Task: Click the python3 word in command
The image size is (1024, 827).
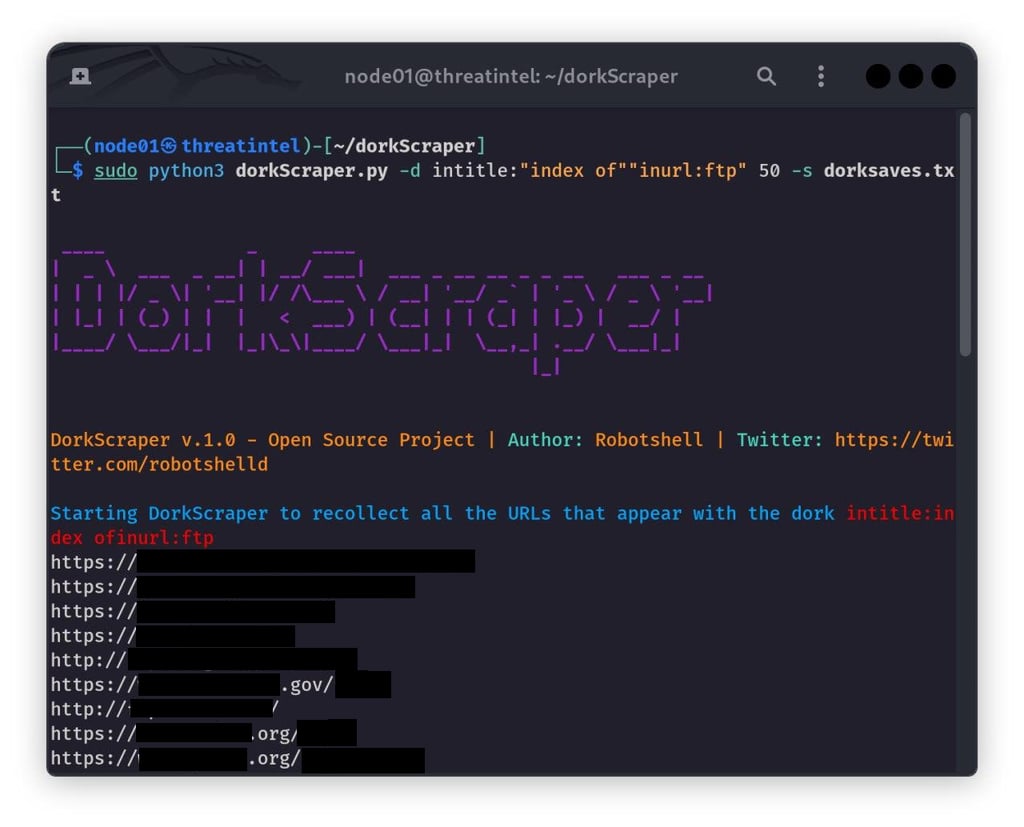Action: tap(186, 170)
